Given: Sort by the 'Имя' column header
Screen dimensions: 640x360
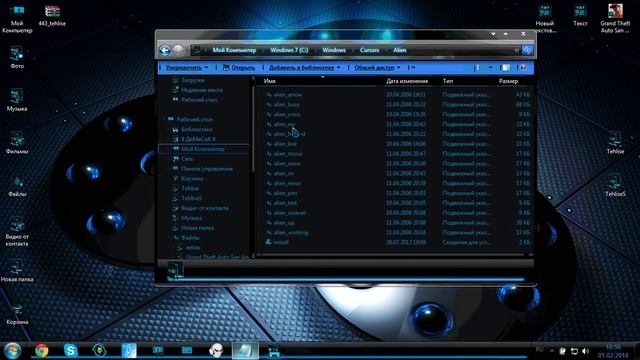Looking at the screenshot, I should tap(269, 81).
